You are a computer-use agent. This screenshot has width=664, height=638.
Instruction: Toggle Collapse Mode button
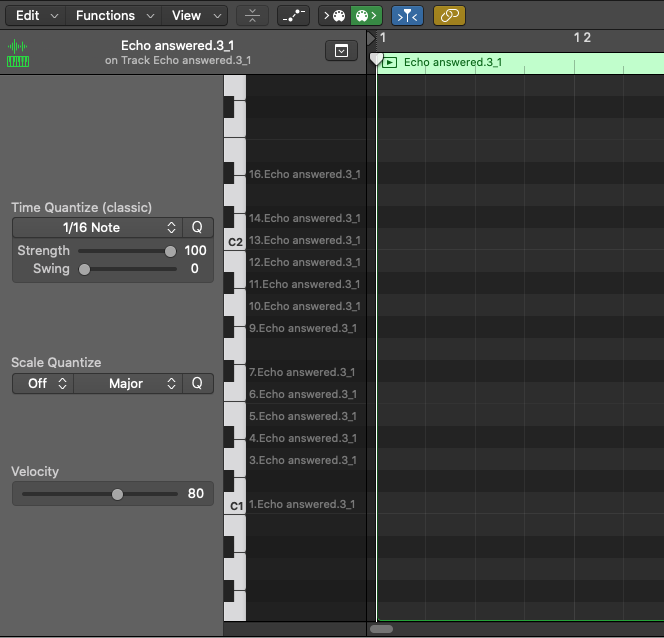(252, 16)
